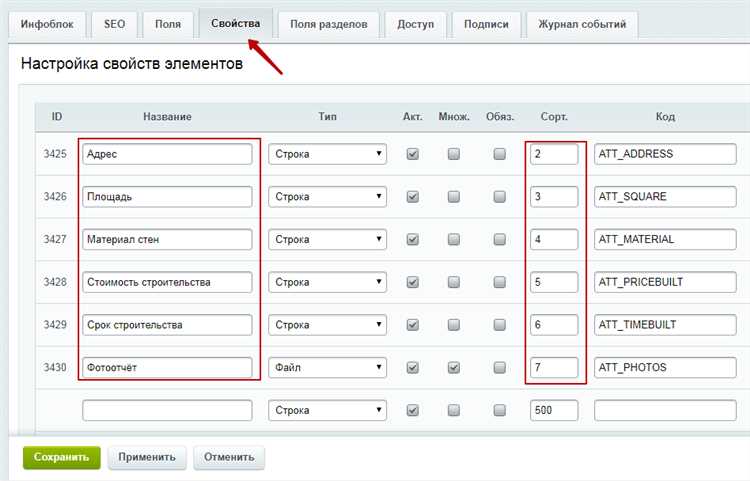750x481 pixels.
Task: Click the green Сохранить button
Action: point(62,457)
